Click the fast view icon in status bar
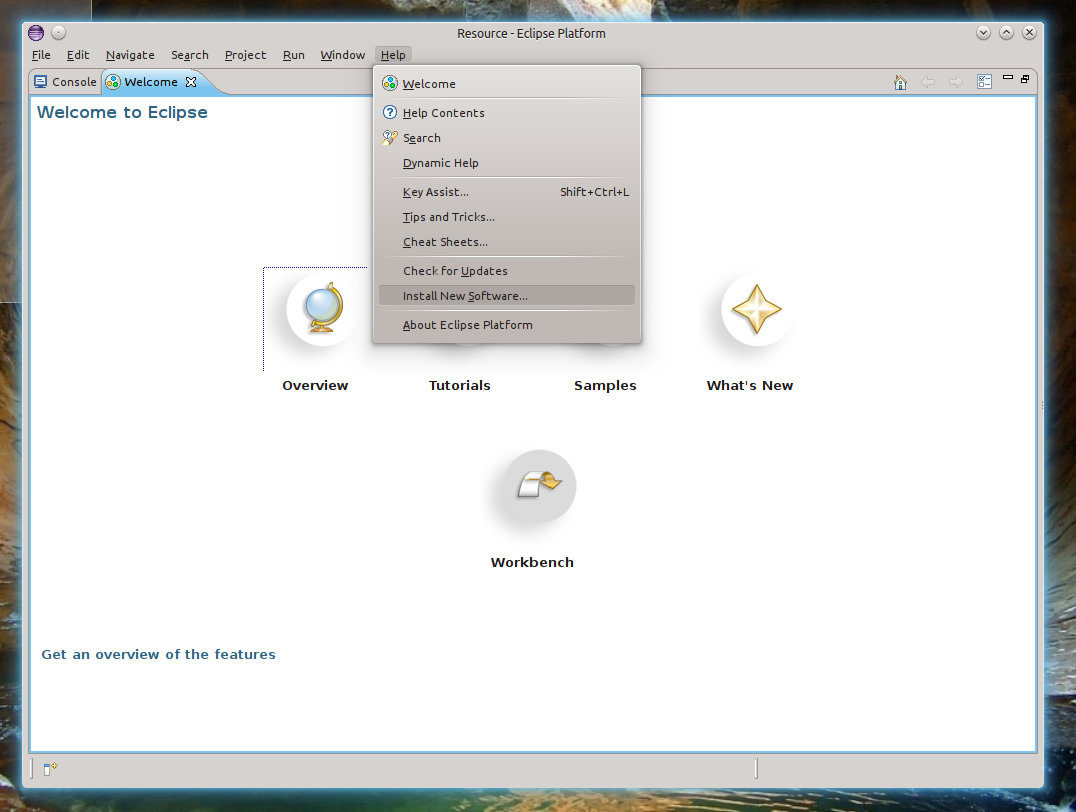The width and height of the screenshot is (1076, 812). coord(50,768)
